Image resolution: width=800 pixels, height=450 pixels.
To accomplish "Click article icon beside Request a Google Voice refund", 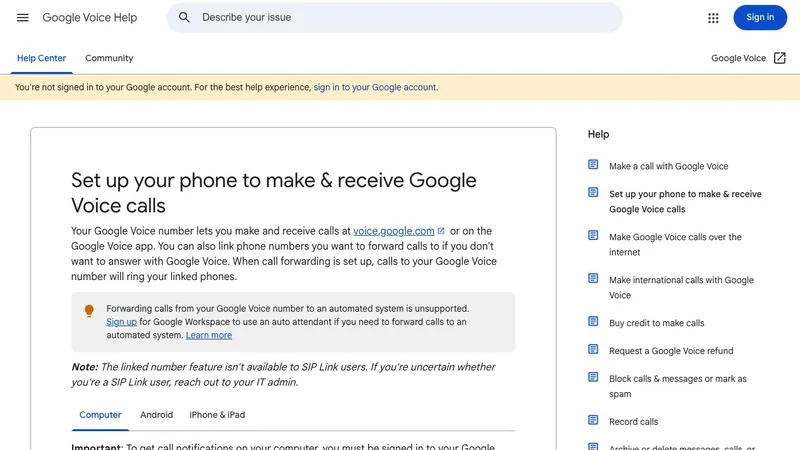I will pyautogui.click(x=593, y=349).
